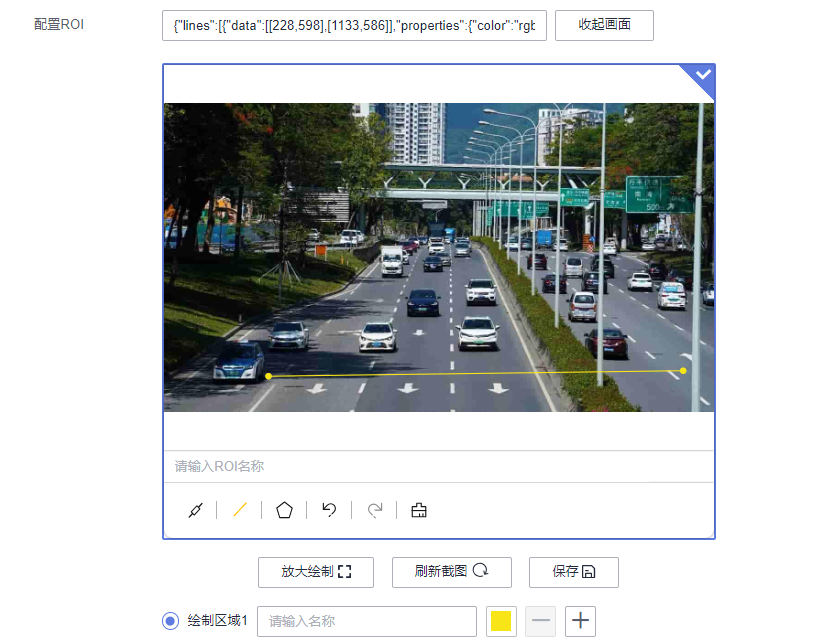Image resolution: width=824 pixels, height=644 pixels.
Task: Toggle the blue checkmark corner badge
Action: click(702, 76)
